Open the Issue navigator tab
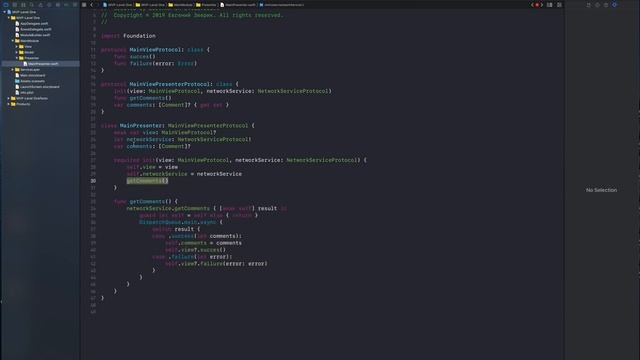This screenshot has width=640, height=360. tap(40, 5)
